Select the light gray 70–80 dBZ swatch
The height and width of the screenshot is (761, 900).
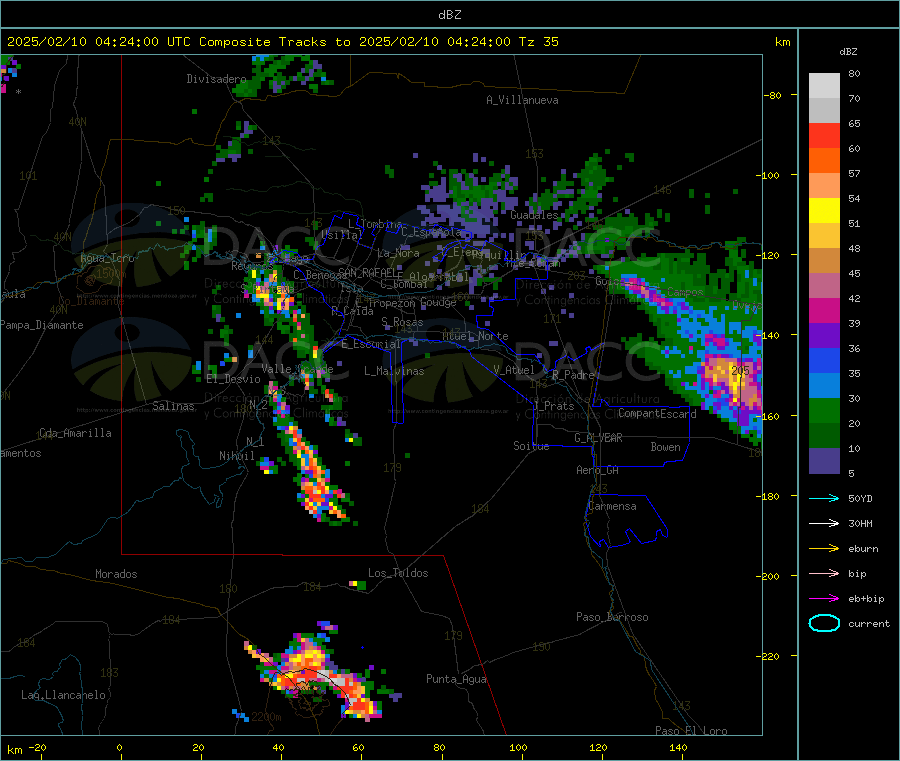[824, 86]
